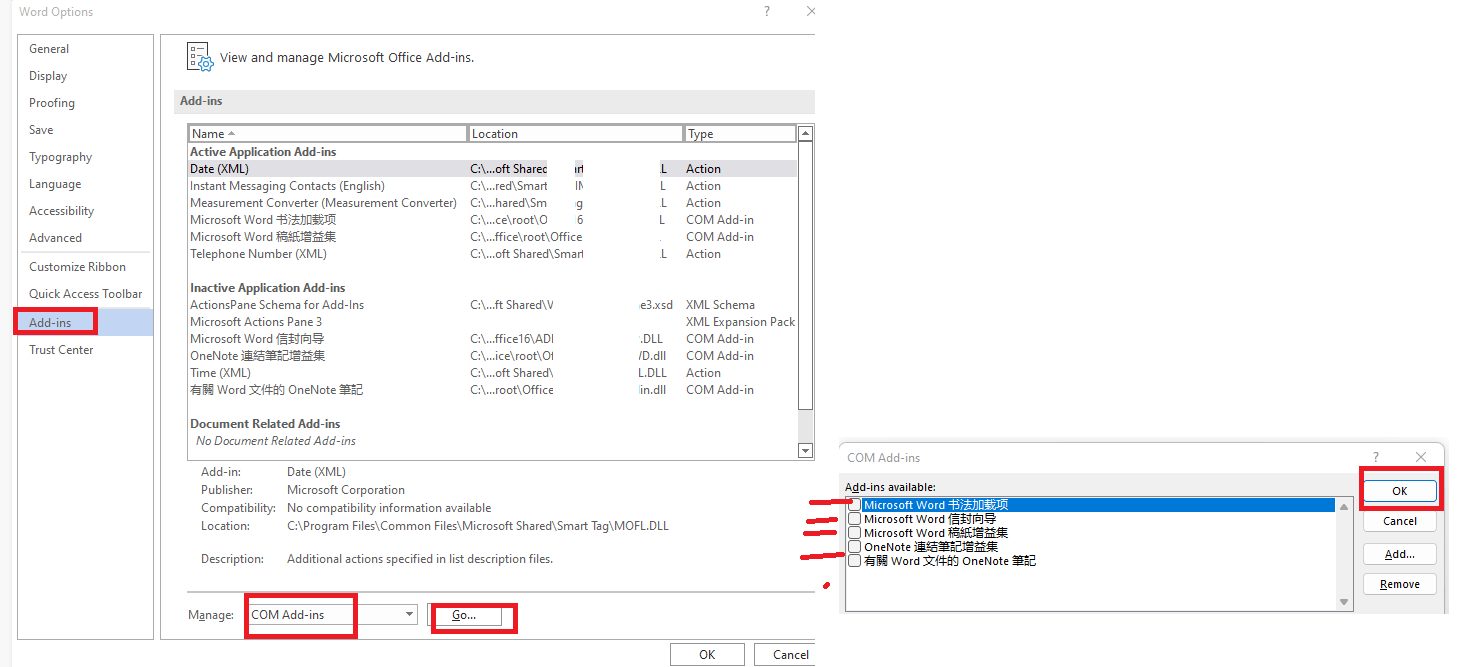
Task: Open Trust Center category
Action: 61,350
